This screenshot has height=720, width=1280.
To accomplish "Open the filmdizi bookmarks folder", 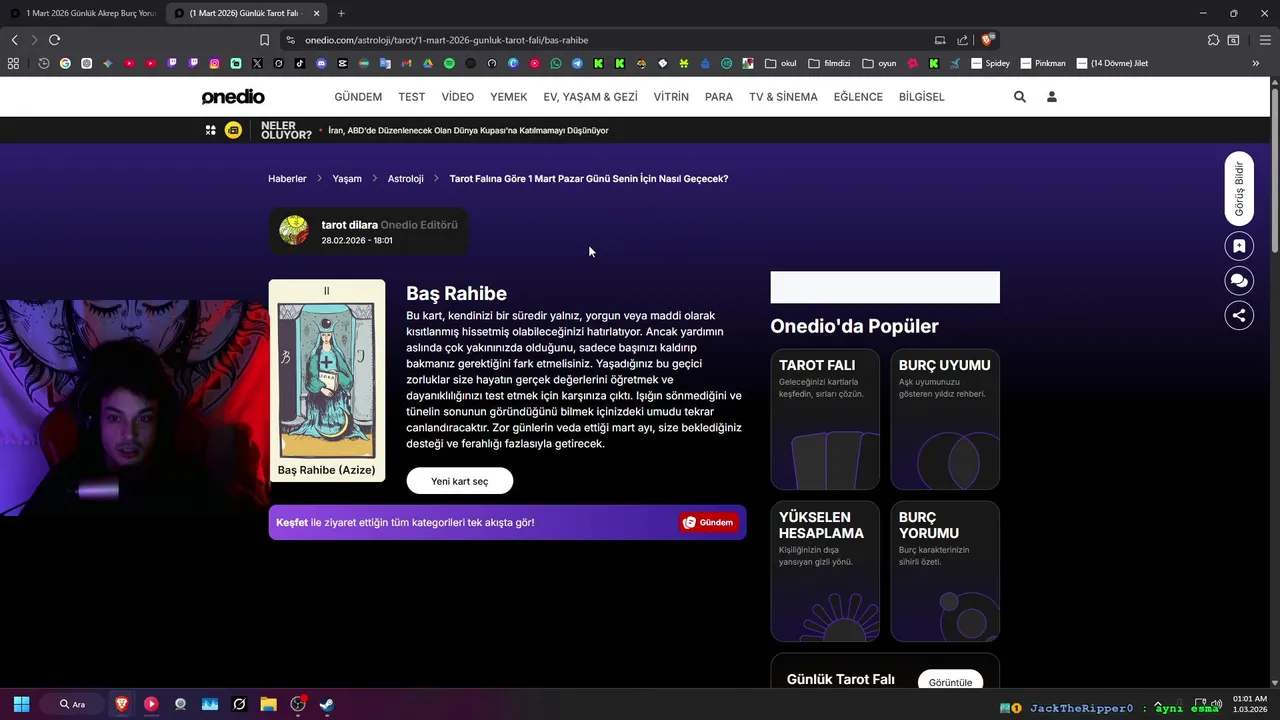I will (829, 63).
